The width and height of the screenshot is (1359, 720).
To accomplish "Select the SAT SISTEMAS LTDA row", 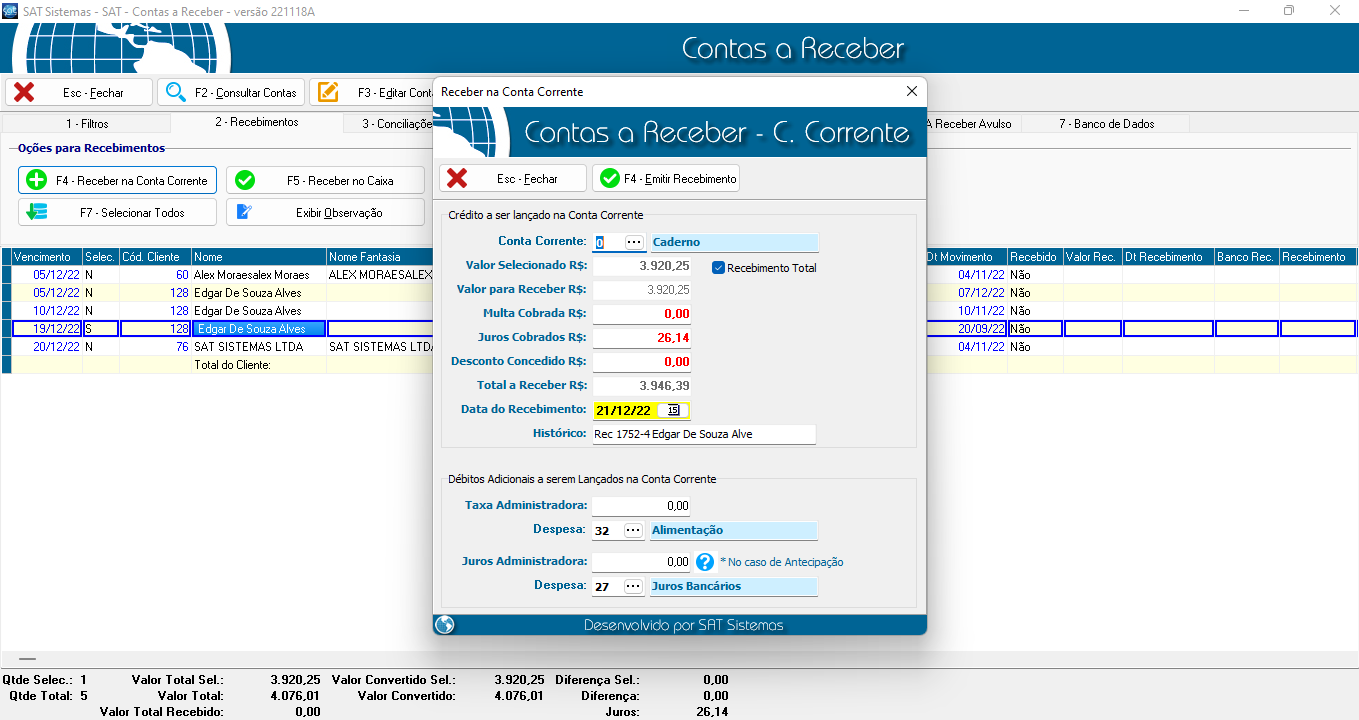I will pyautogui.click(x=258, y=347).
